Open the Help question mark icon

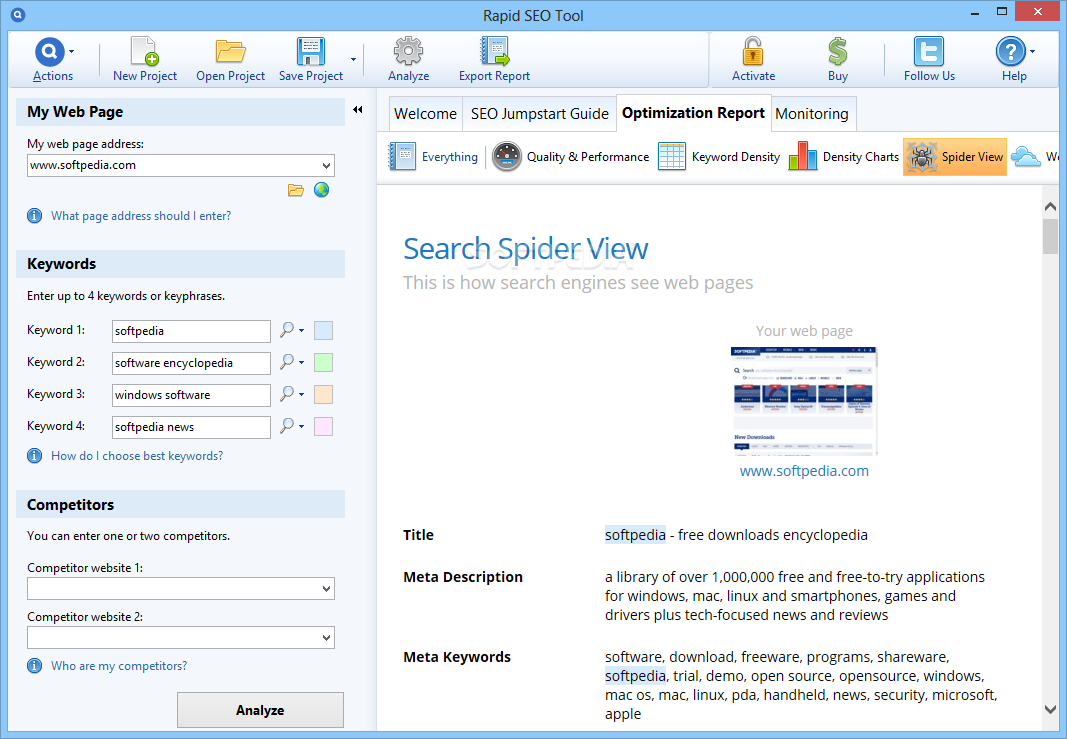coord(1011,52)
